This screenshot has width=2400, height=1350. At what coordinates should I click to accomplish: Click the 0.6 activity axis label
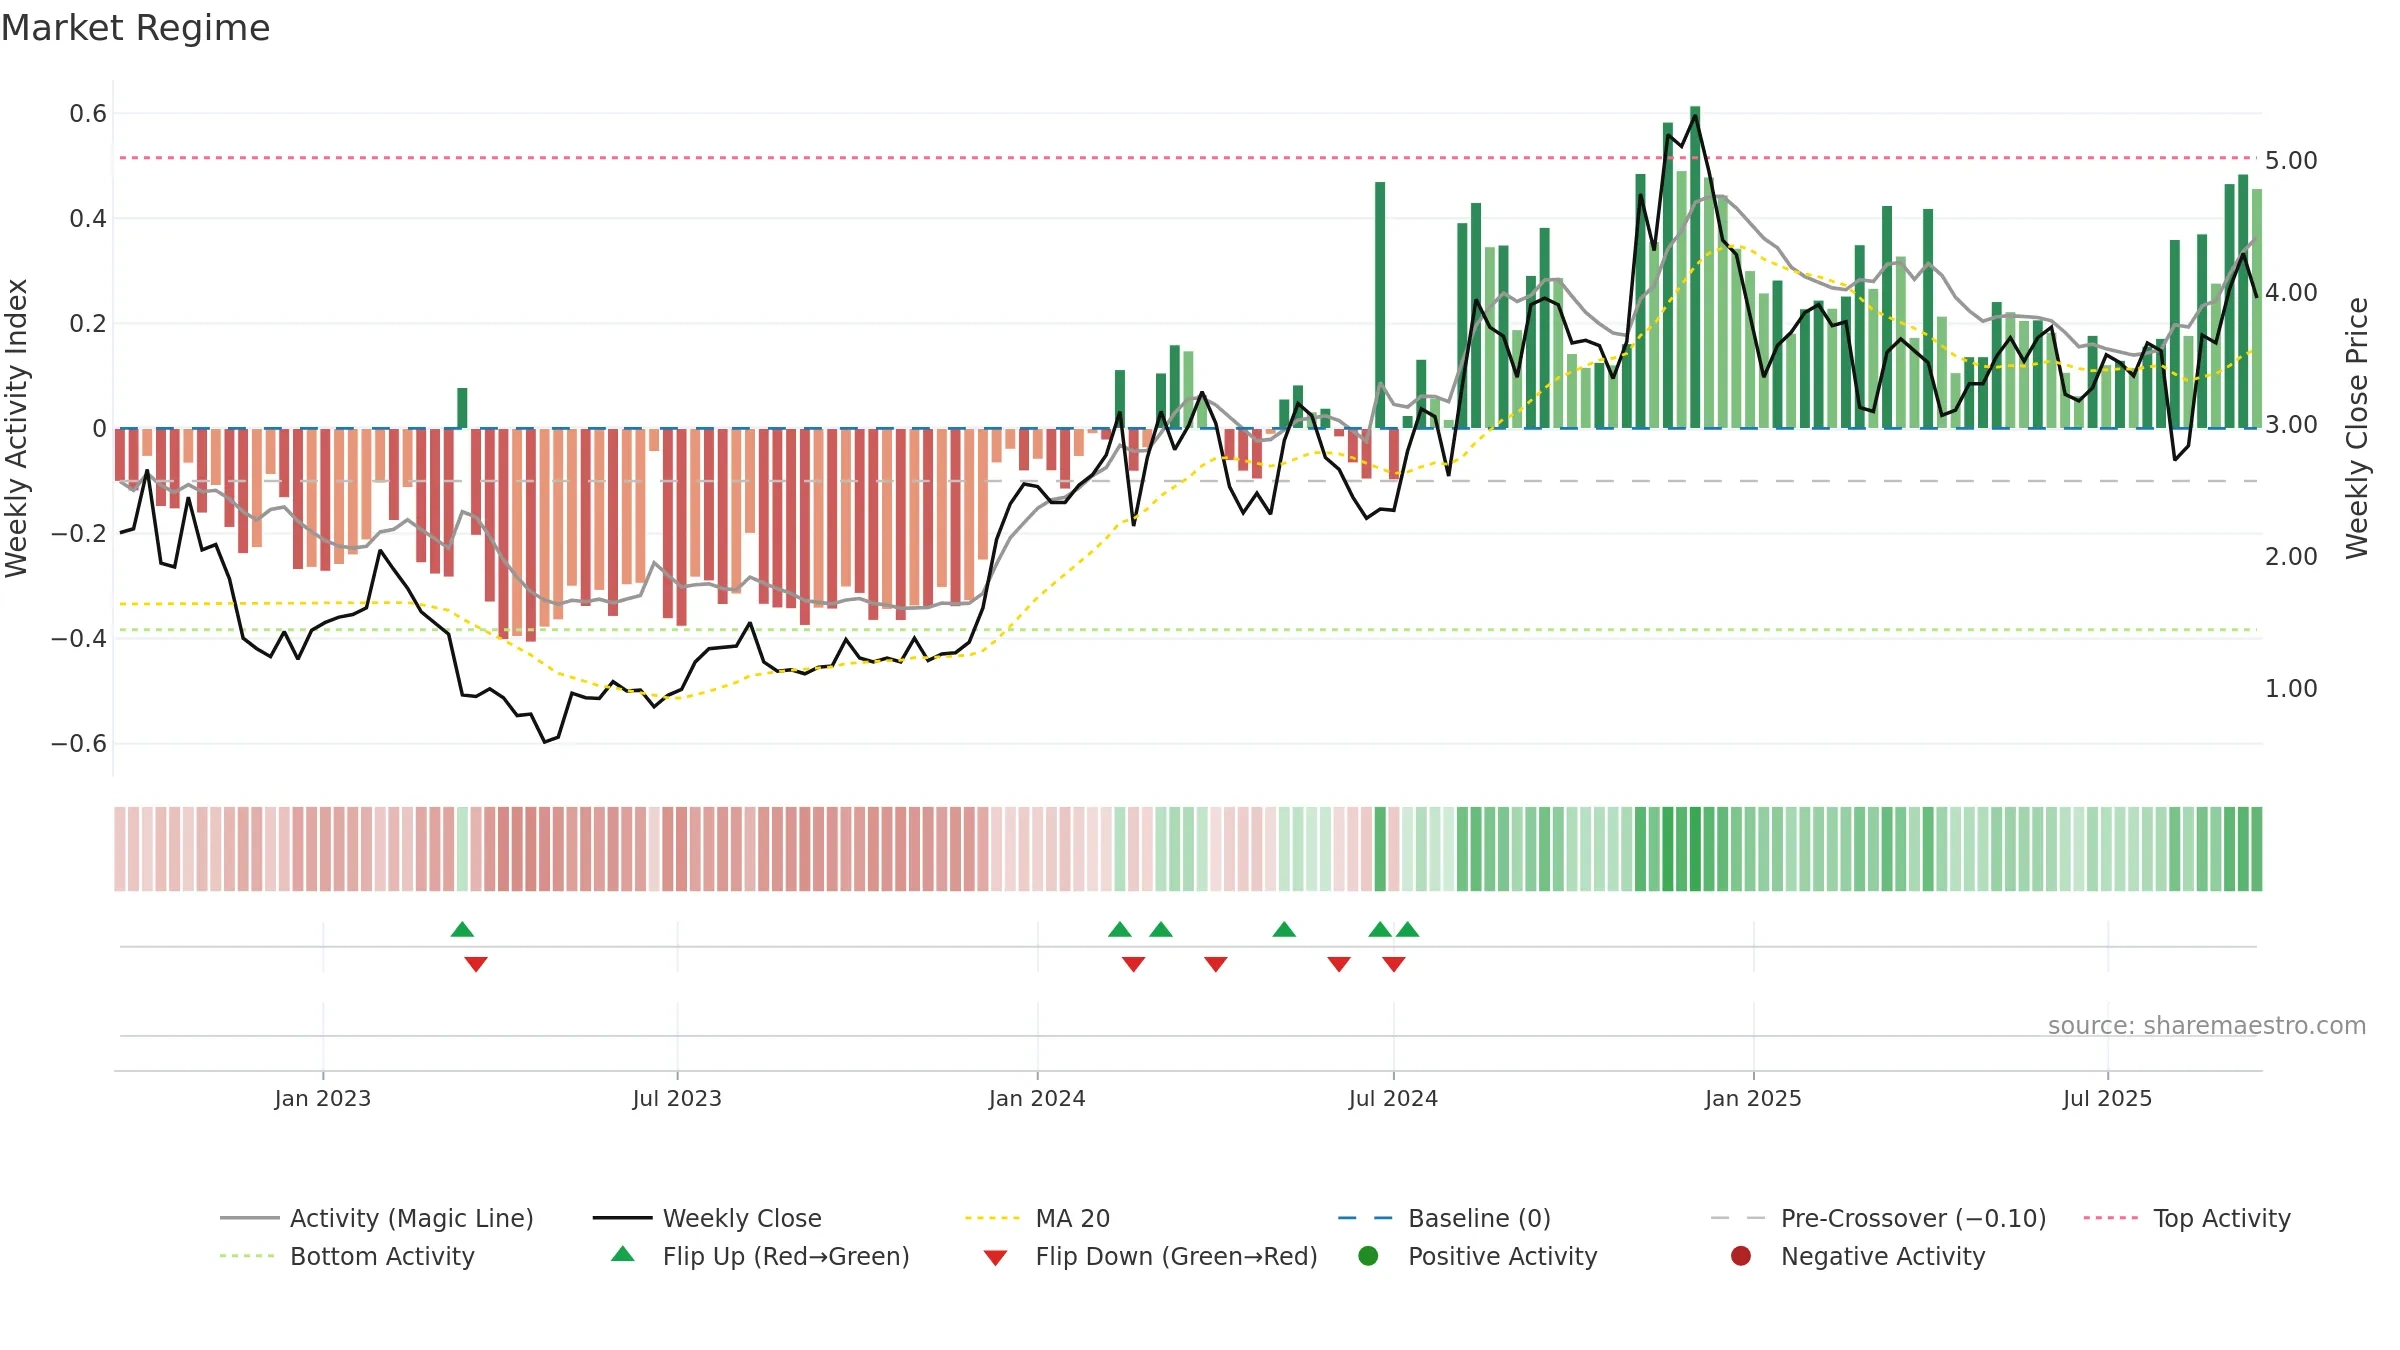pos(88,114)
